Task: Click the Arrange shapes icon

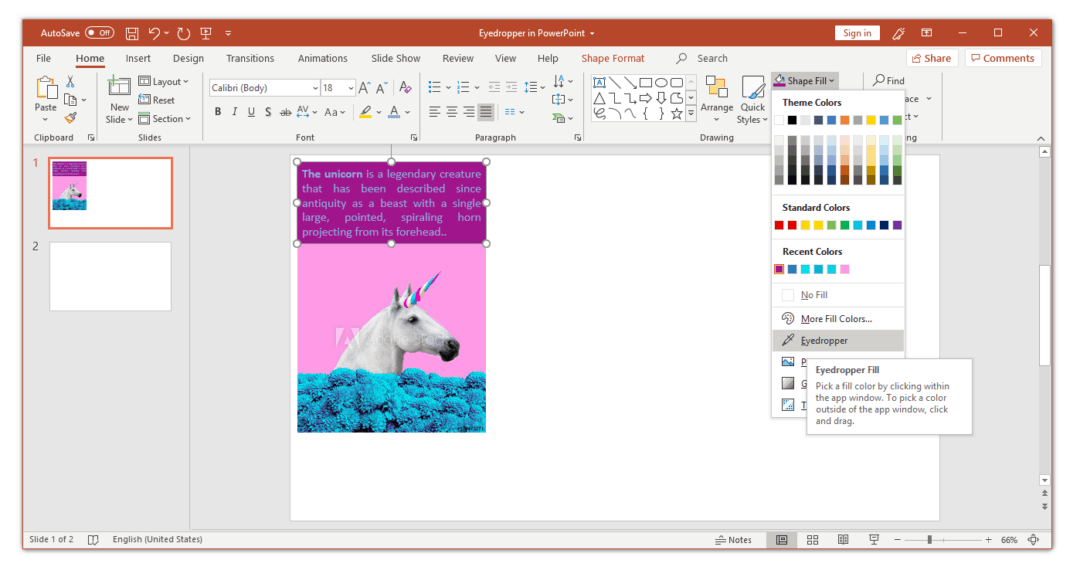Action: pos(716,100)
